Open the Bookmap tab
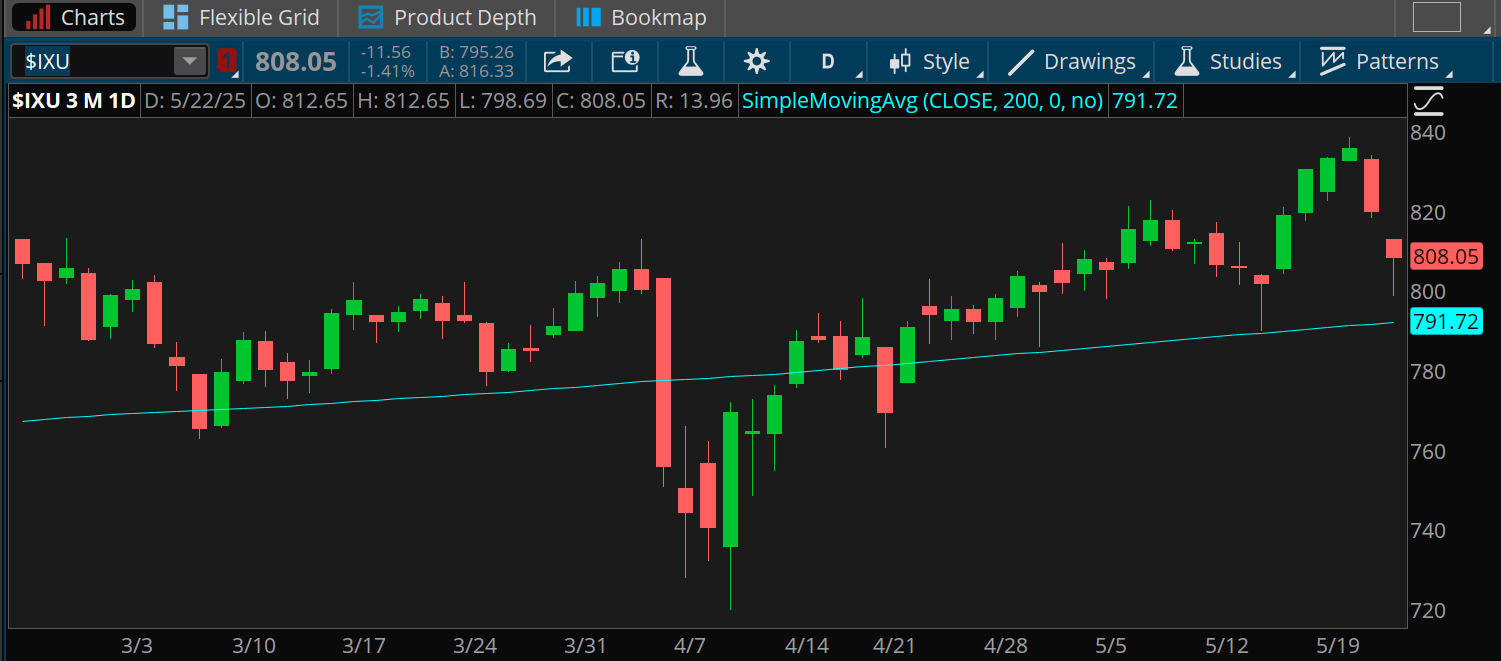 (642, 17)
